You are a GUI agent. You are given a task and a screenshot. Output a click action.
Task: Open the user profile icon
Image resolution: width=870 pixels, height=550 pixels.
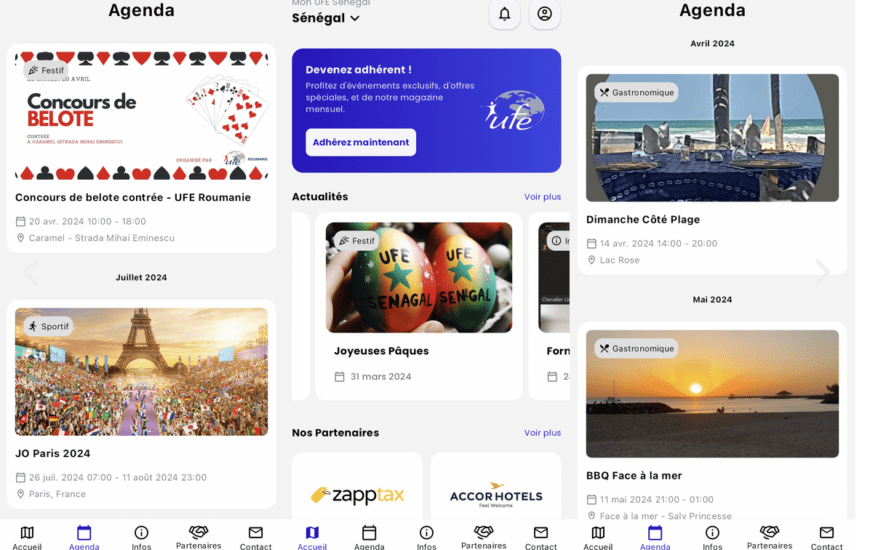coord(544,14)
